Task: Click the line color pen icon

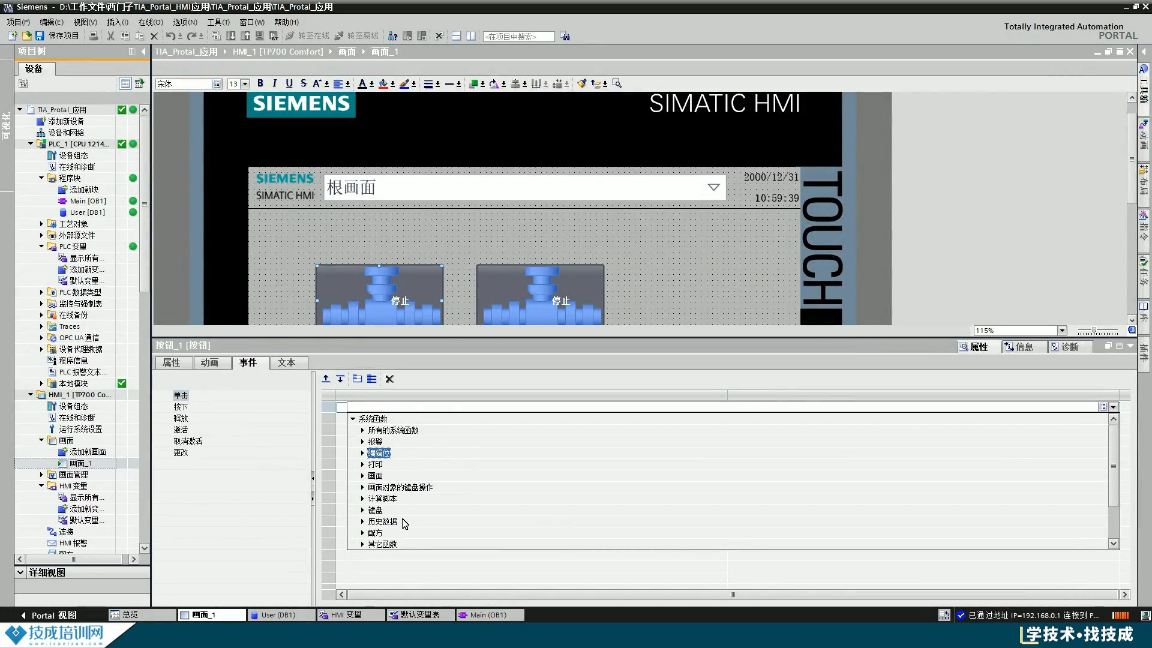Action: coord(404,84)
